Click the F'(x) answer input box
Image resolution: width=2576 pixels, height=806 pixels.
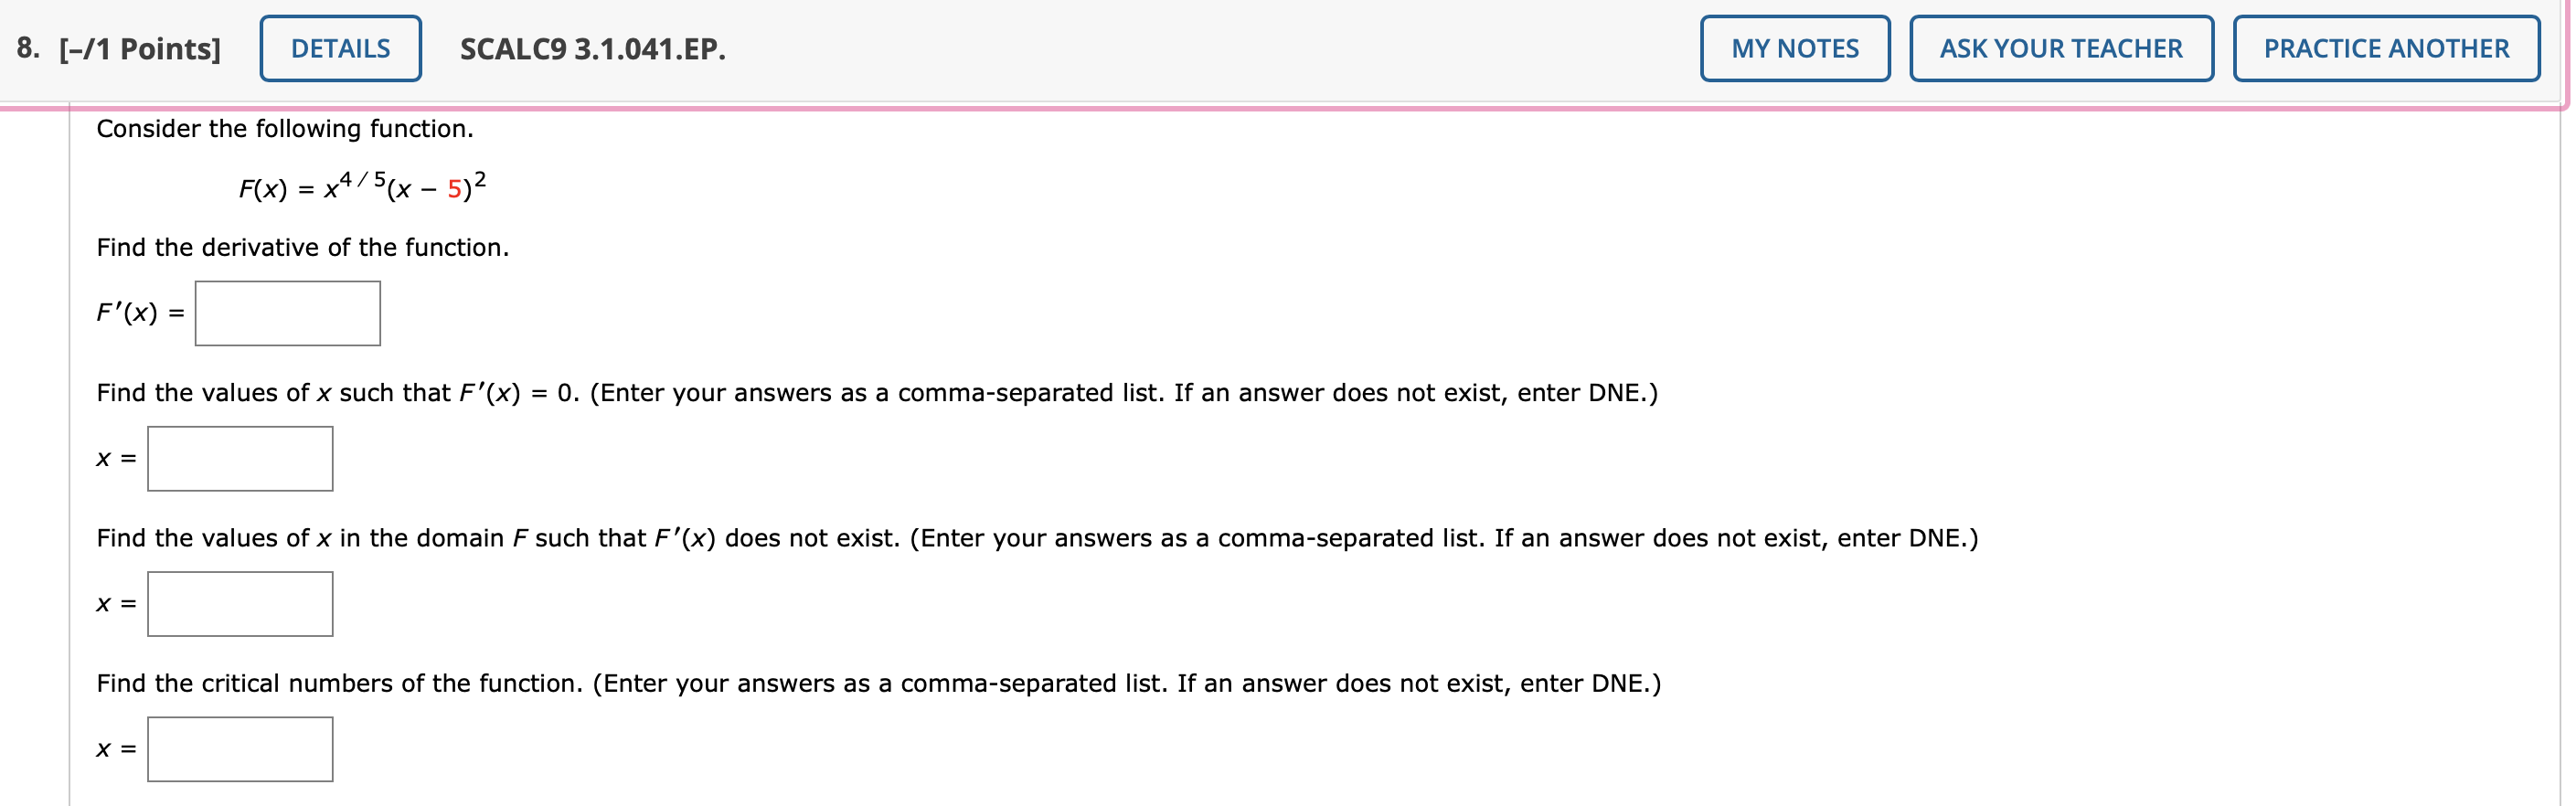(x=287, y=313)
